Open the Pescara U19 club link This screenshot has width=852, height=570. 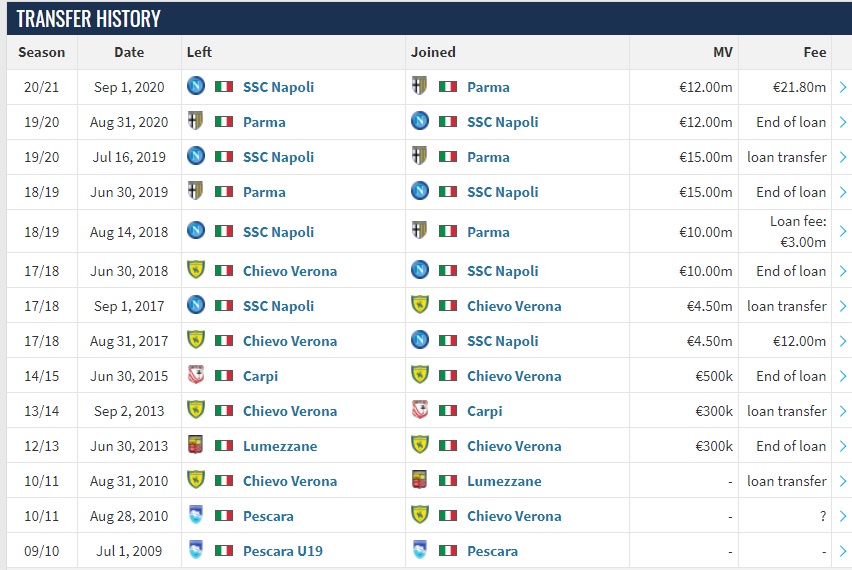tap(283, 551)
